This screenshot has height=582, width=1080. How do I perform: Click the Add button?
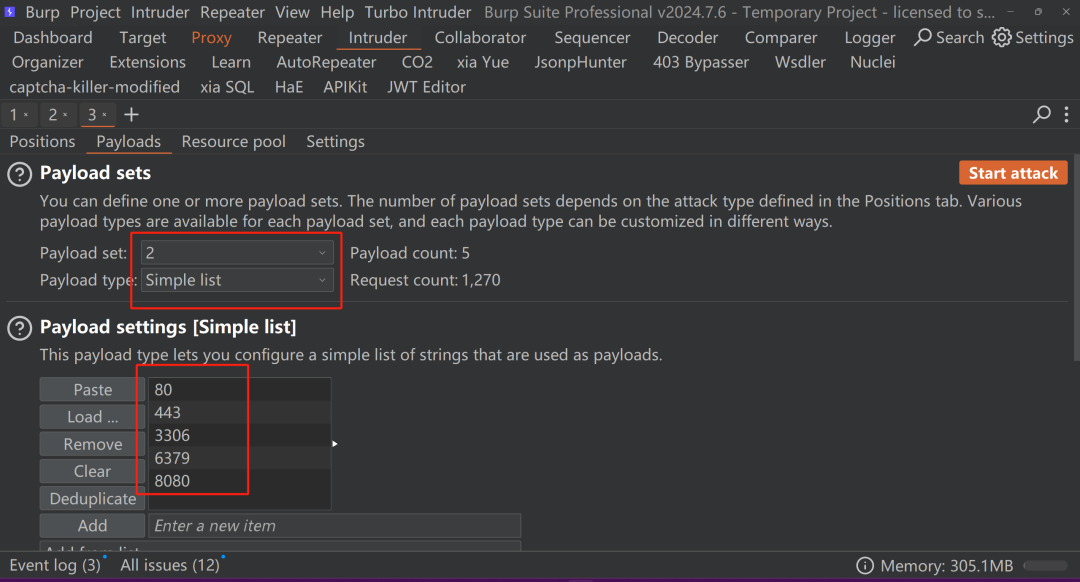point(92,526)
